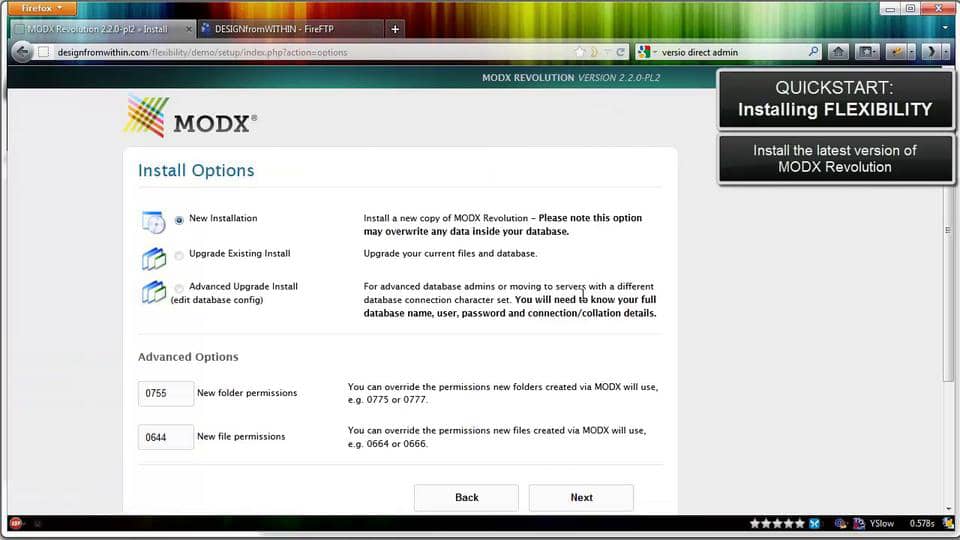The height and width of the screenshot is (540, 960).
Task: Click the Greasemonkey-style monkey icon in status bar
Action: click(841, 523)
